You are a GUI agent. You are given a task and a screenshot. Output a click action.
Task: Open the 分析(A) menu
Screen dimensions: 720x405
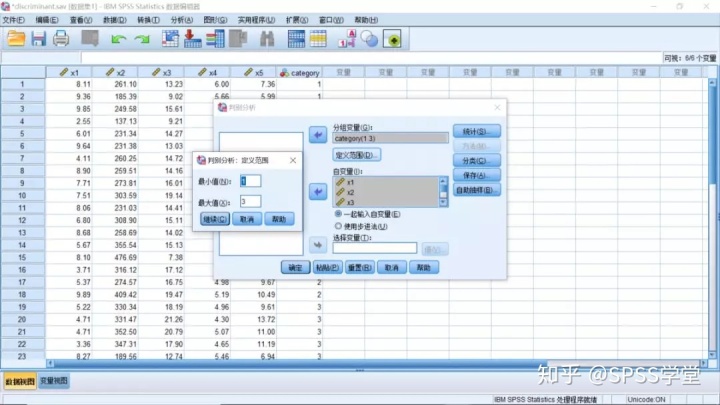point(182,20)
